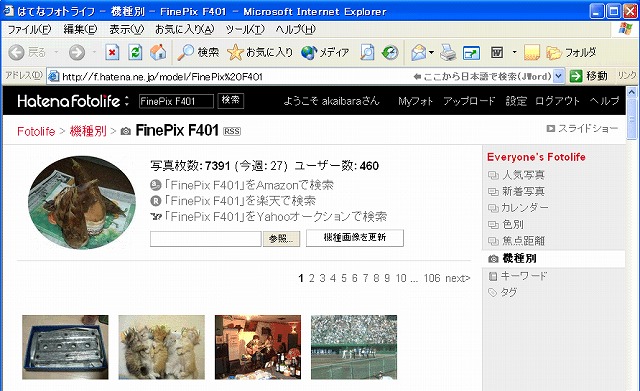Screen dimensions: 640x391
Task: Click the Print printer icon
Action: 448,52
